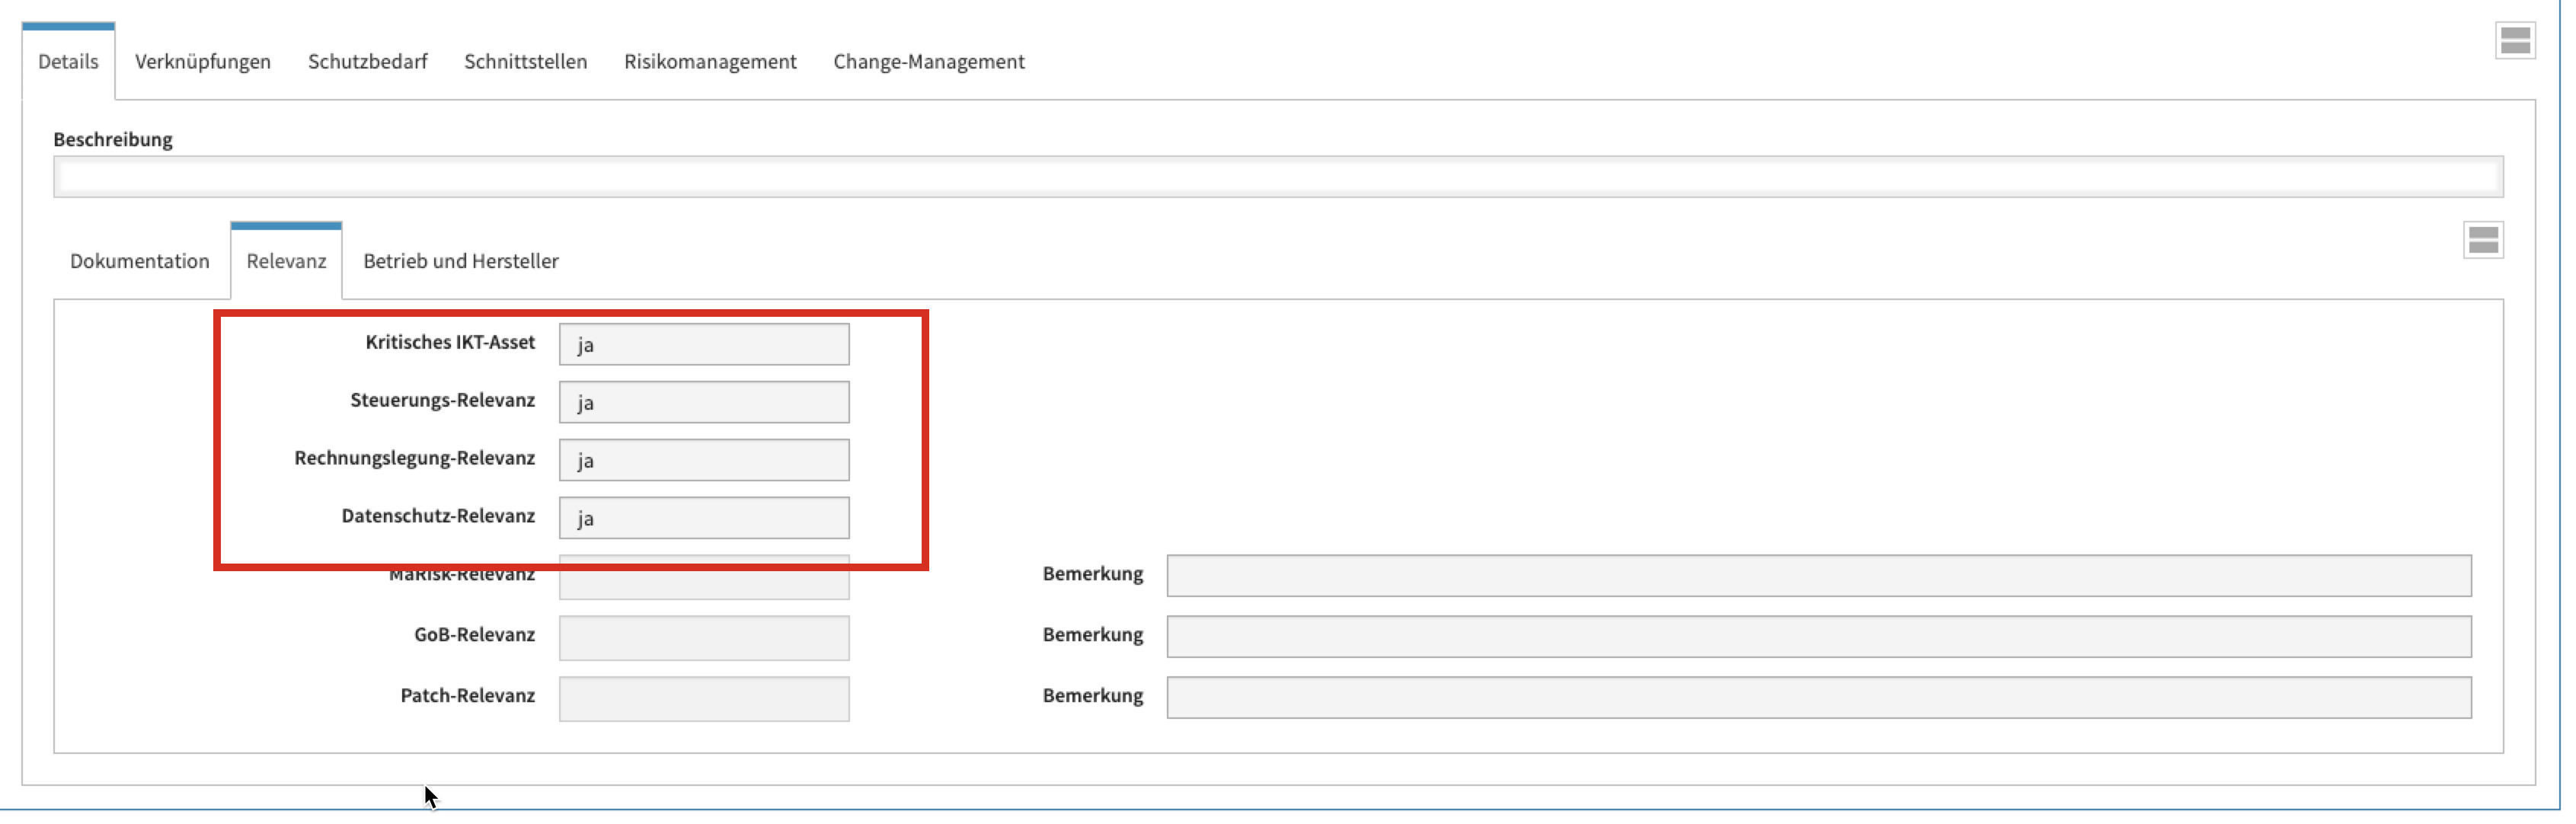Select the Change-Management tab
This screenshot has width=2576, height=824.
[x=928, y=62]
